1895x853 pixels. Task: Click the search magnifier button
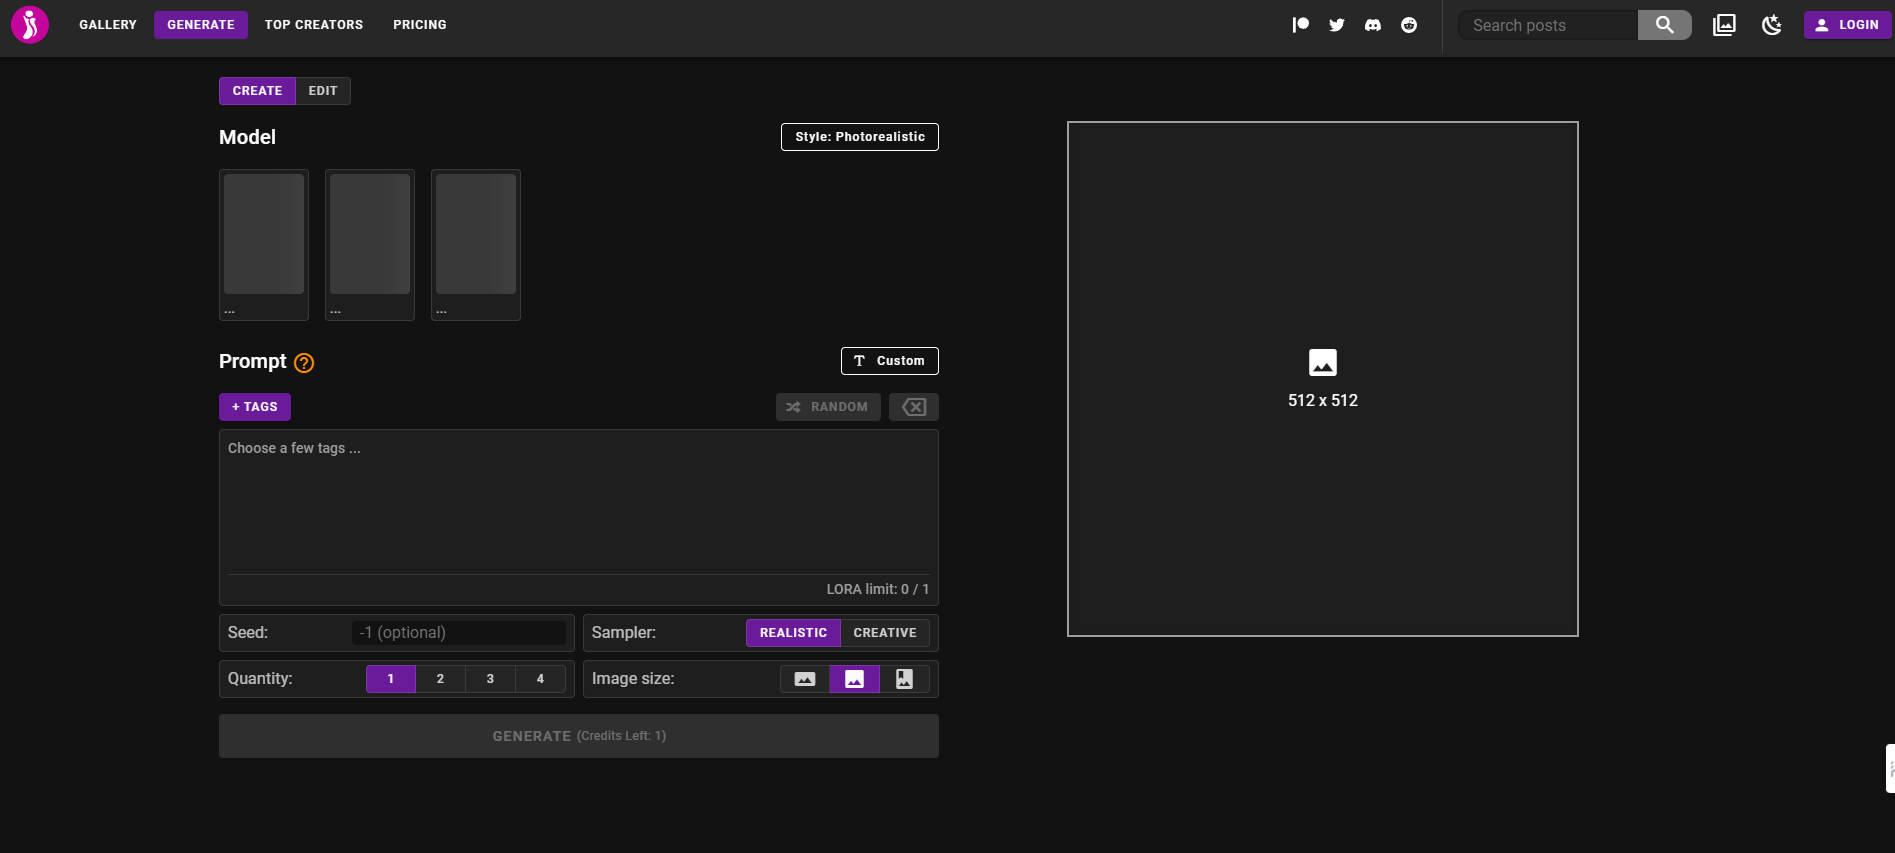click(x=1664, y=25)
